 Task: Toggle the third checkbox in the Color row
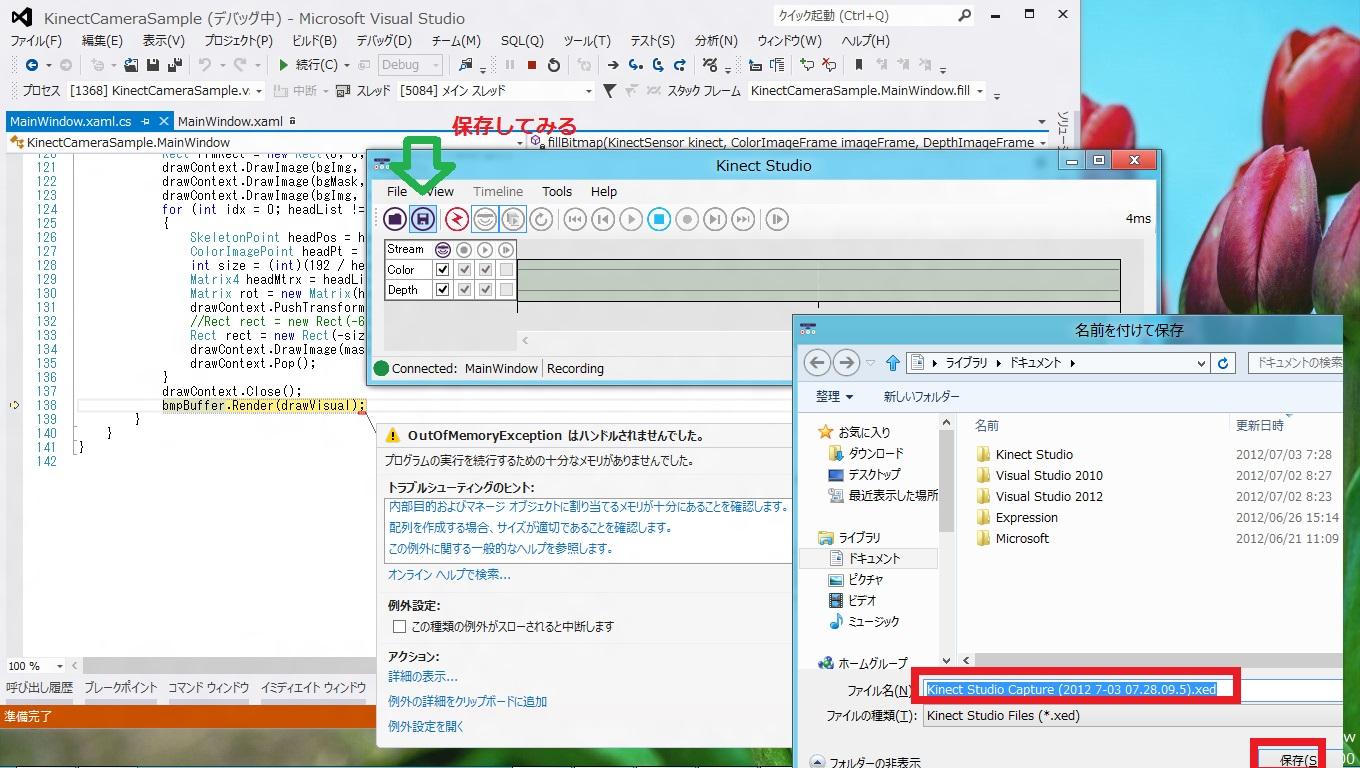[485, 270]
